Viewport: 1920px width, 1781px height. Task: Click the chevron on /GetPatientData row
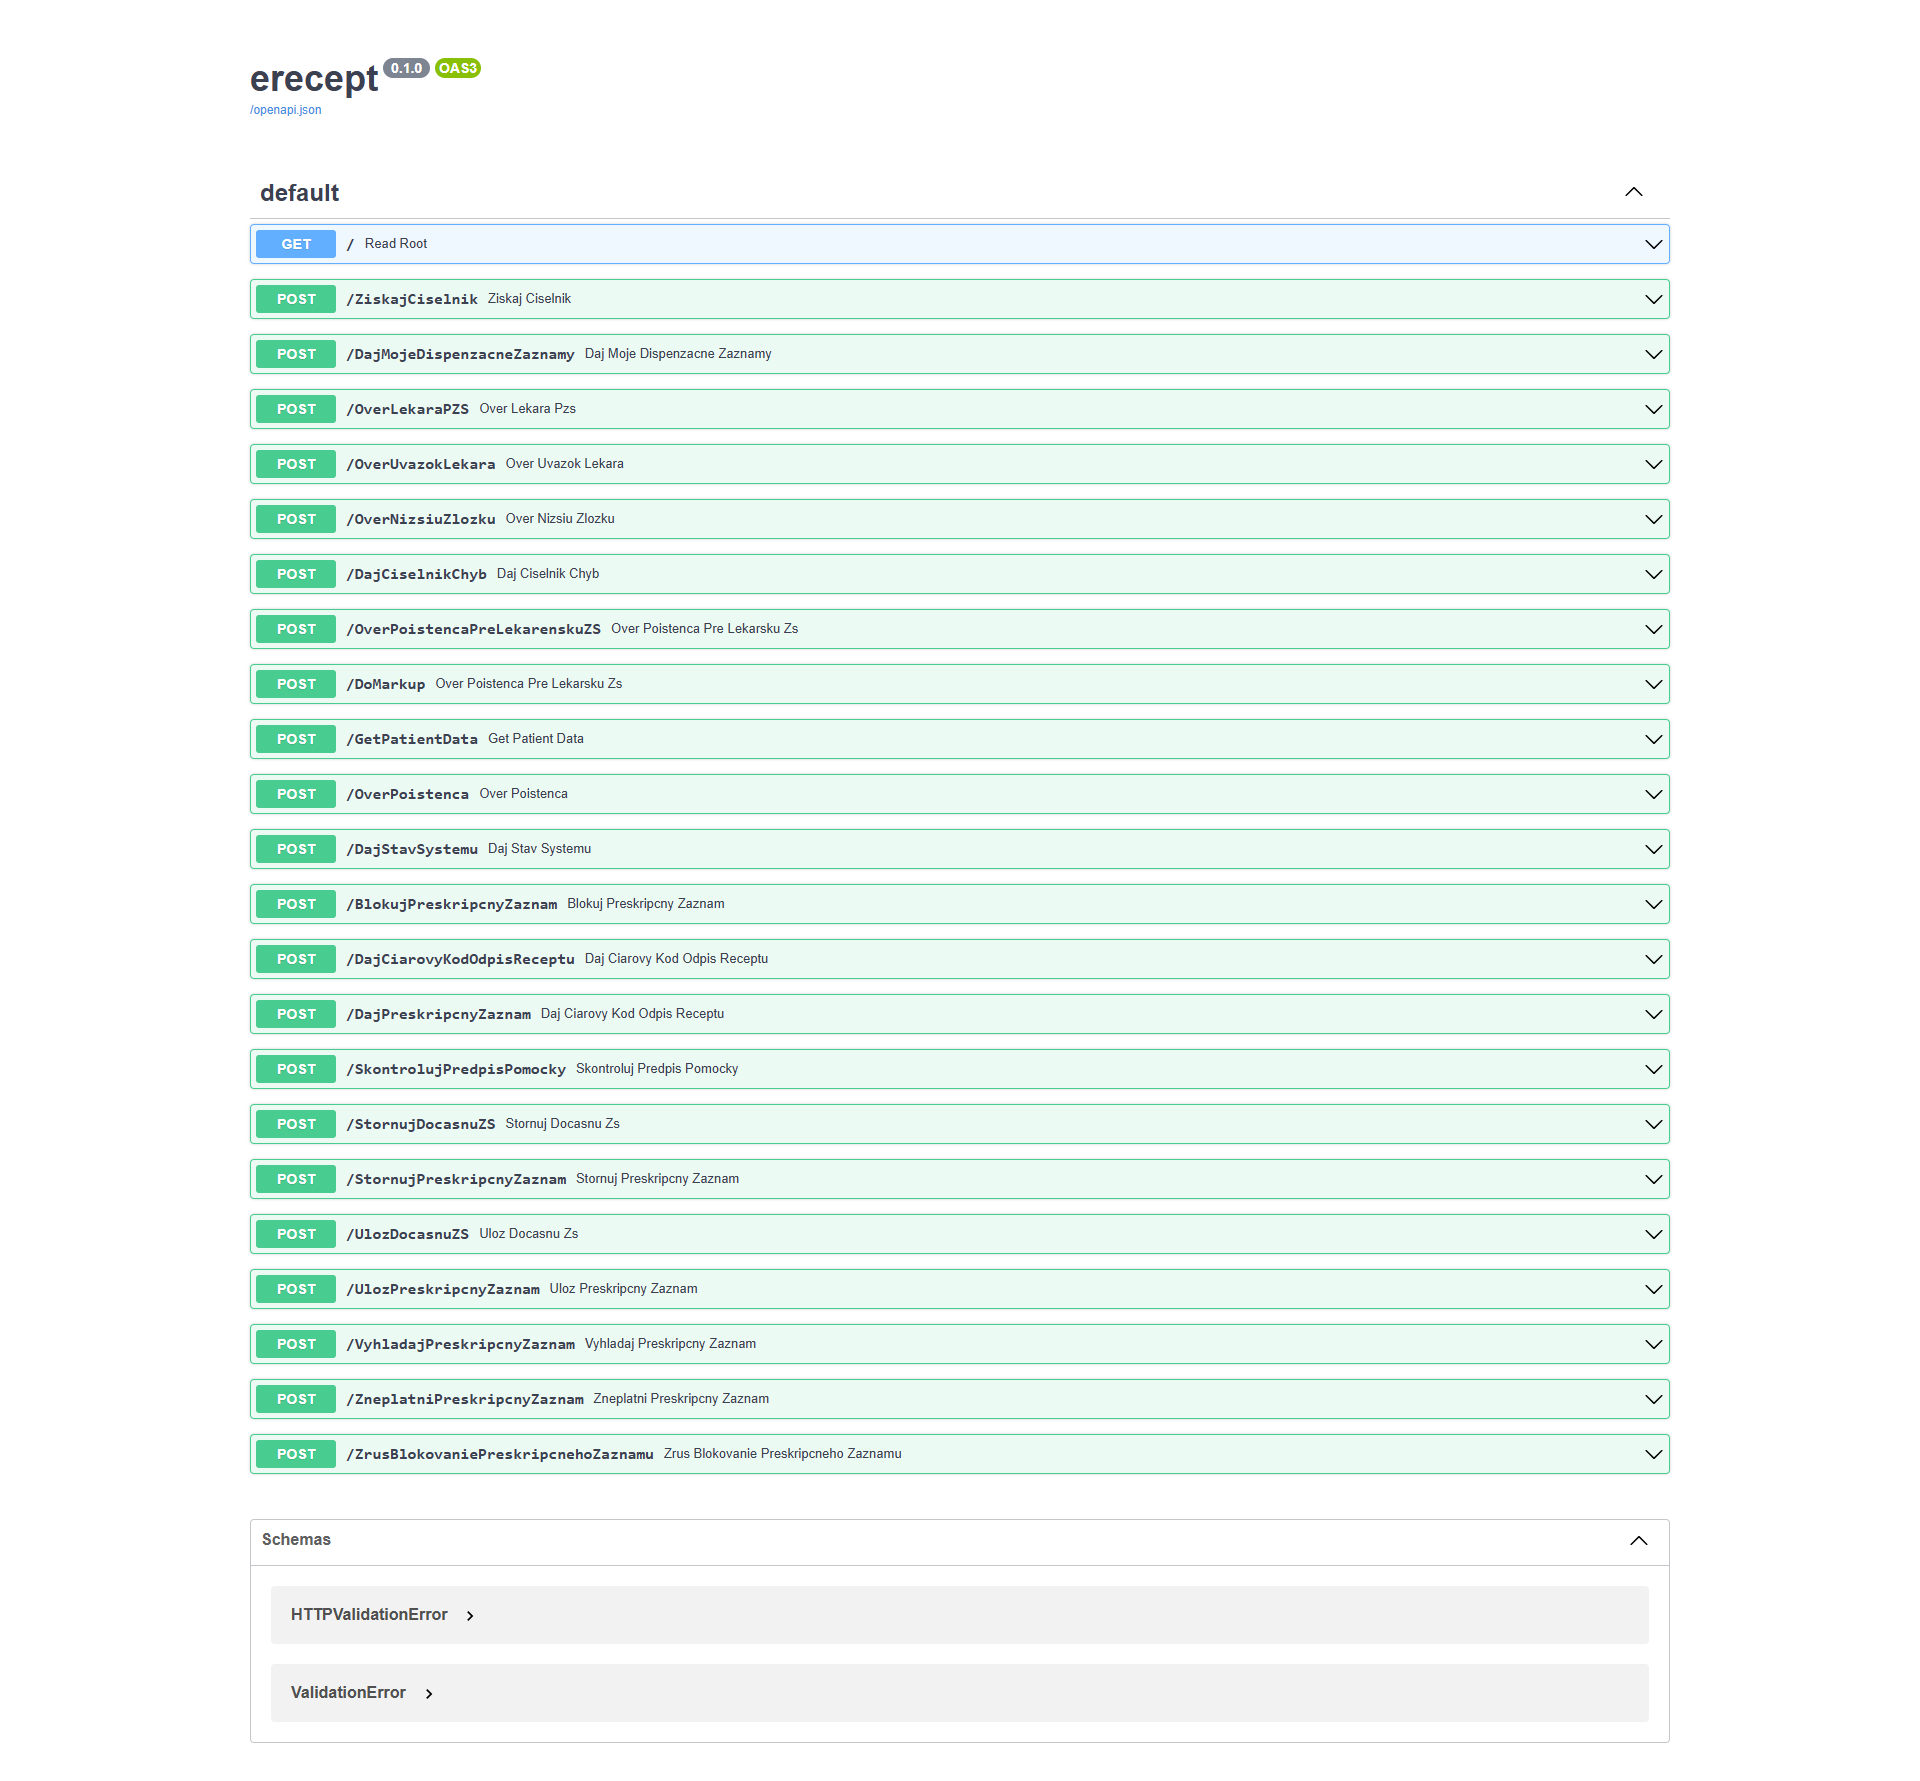(x=1654, y=739)
